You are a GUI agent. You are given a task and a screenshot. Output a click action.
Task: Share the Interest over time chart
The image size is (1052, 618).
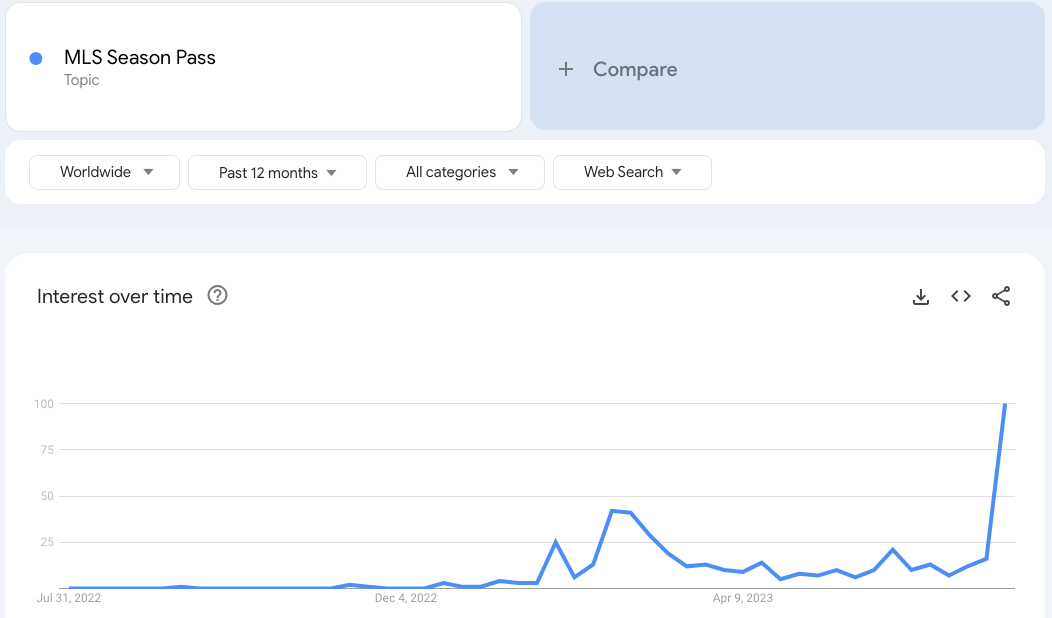(x=1001, y=296)
